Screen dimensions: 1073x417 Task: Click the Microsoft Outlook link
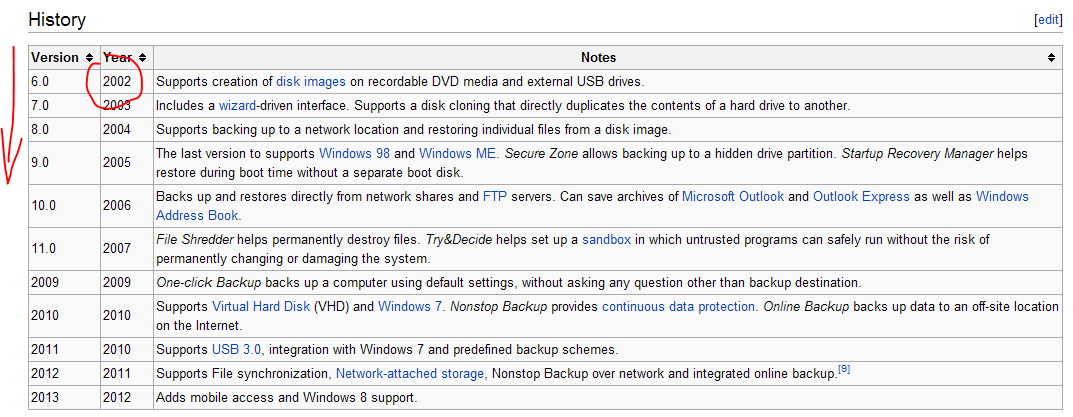(x=733, y=197)
